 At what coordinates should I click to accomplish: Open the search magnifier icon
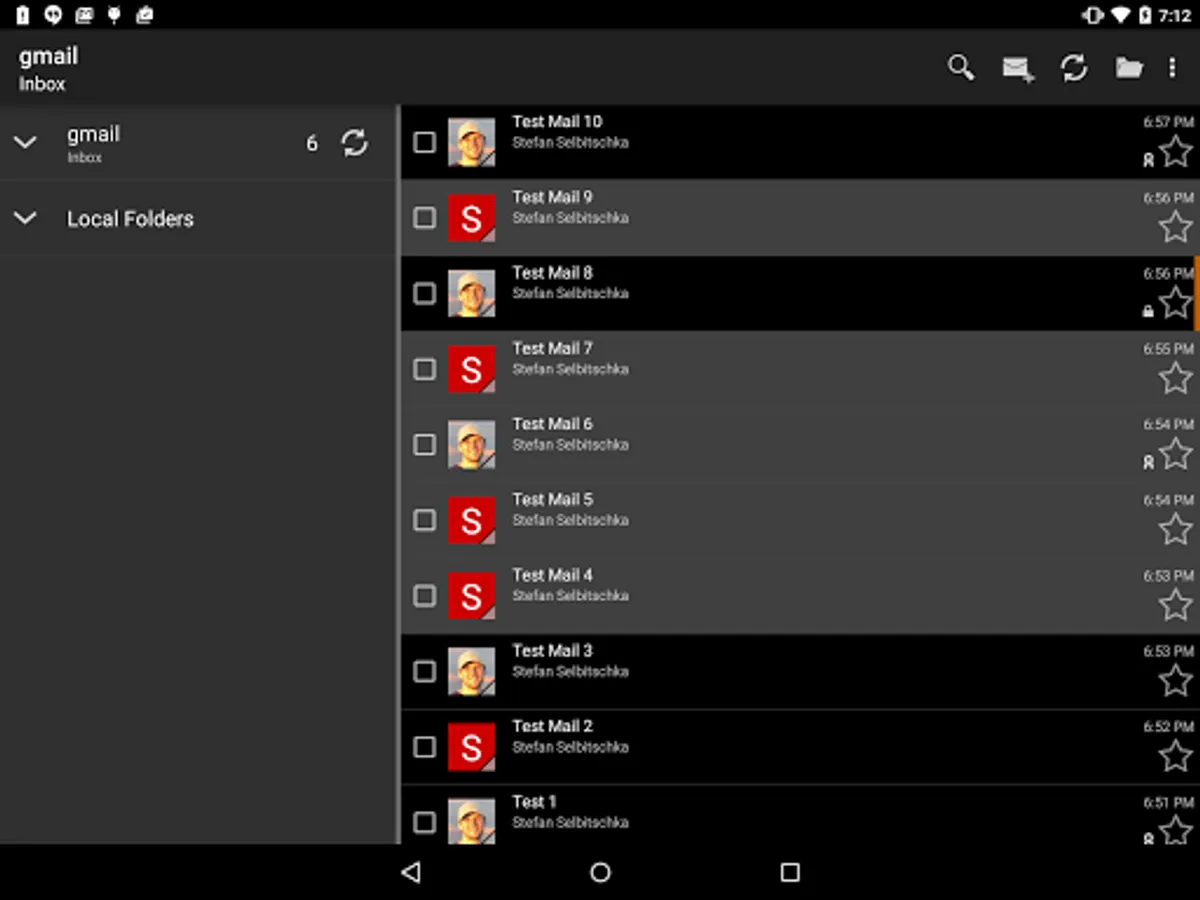coord(961,68)
